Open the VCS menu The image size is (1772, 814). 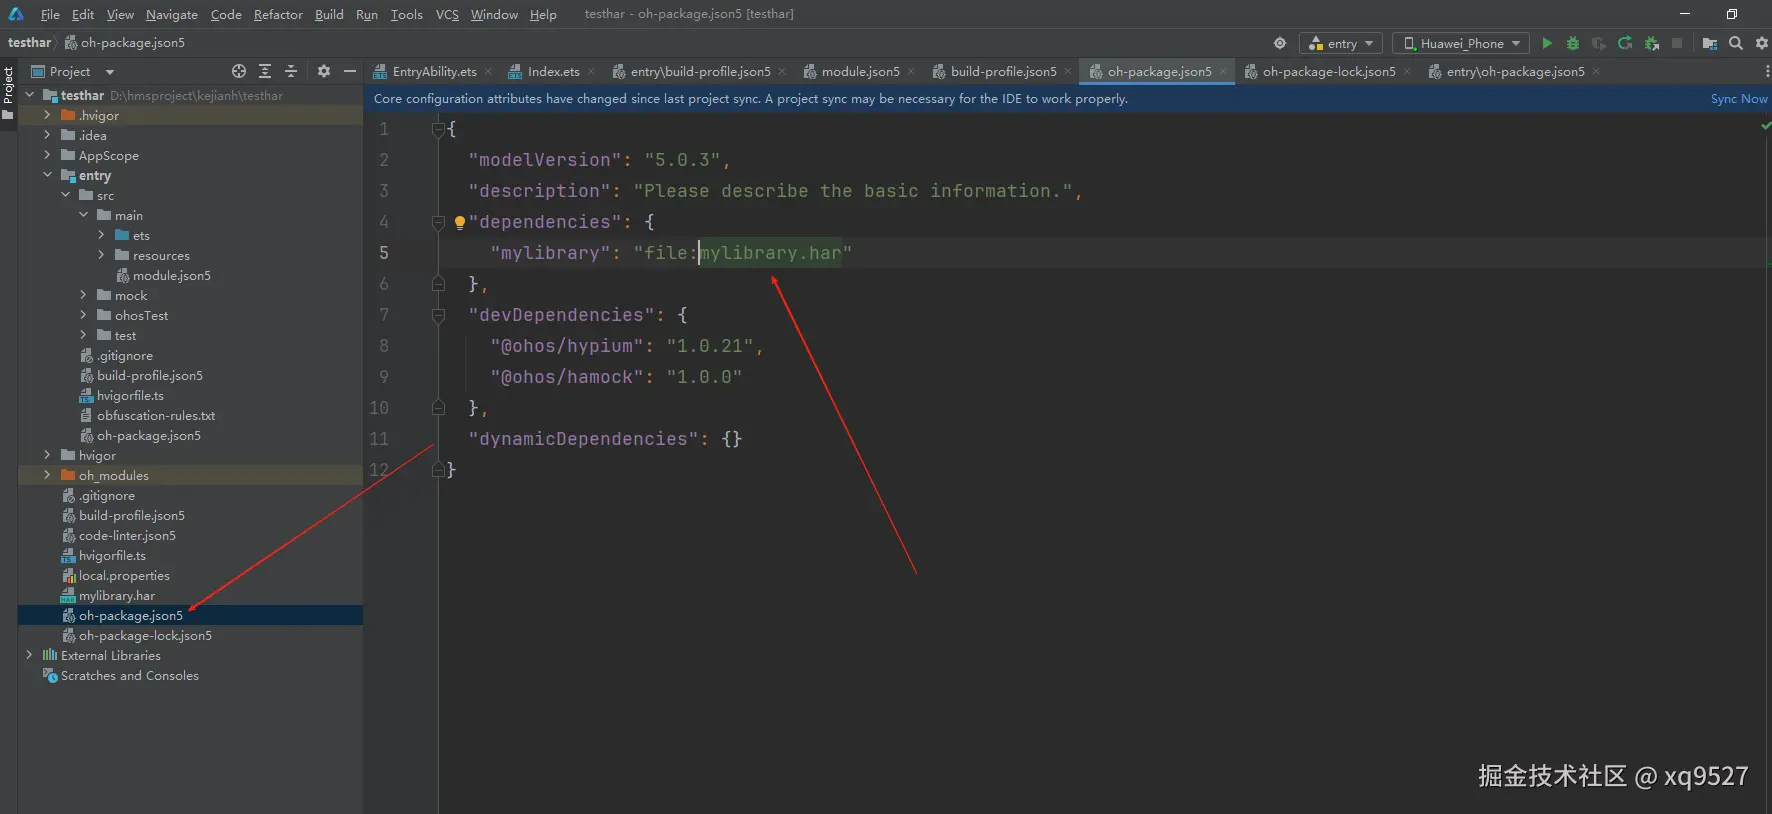pyautogui.click(x=447, y=14)
